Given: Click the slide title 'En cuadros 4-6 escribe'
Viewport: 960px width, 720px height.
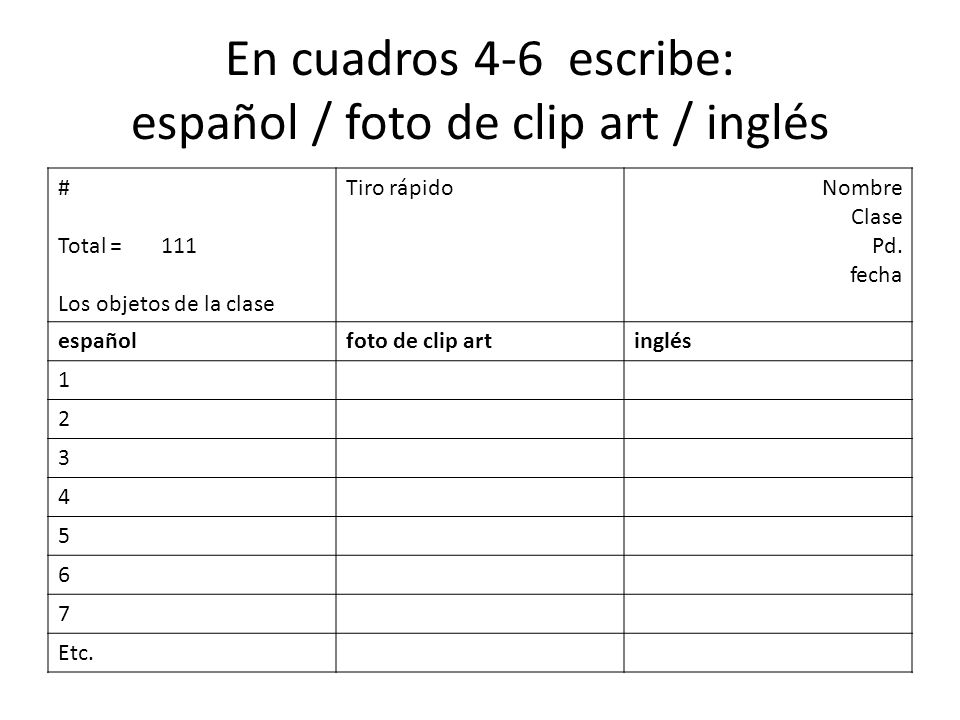Looking at the screenshot, I should point(479,59).
